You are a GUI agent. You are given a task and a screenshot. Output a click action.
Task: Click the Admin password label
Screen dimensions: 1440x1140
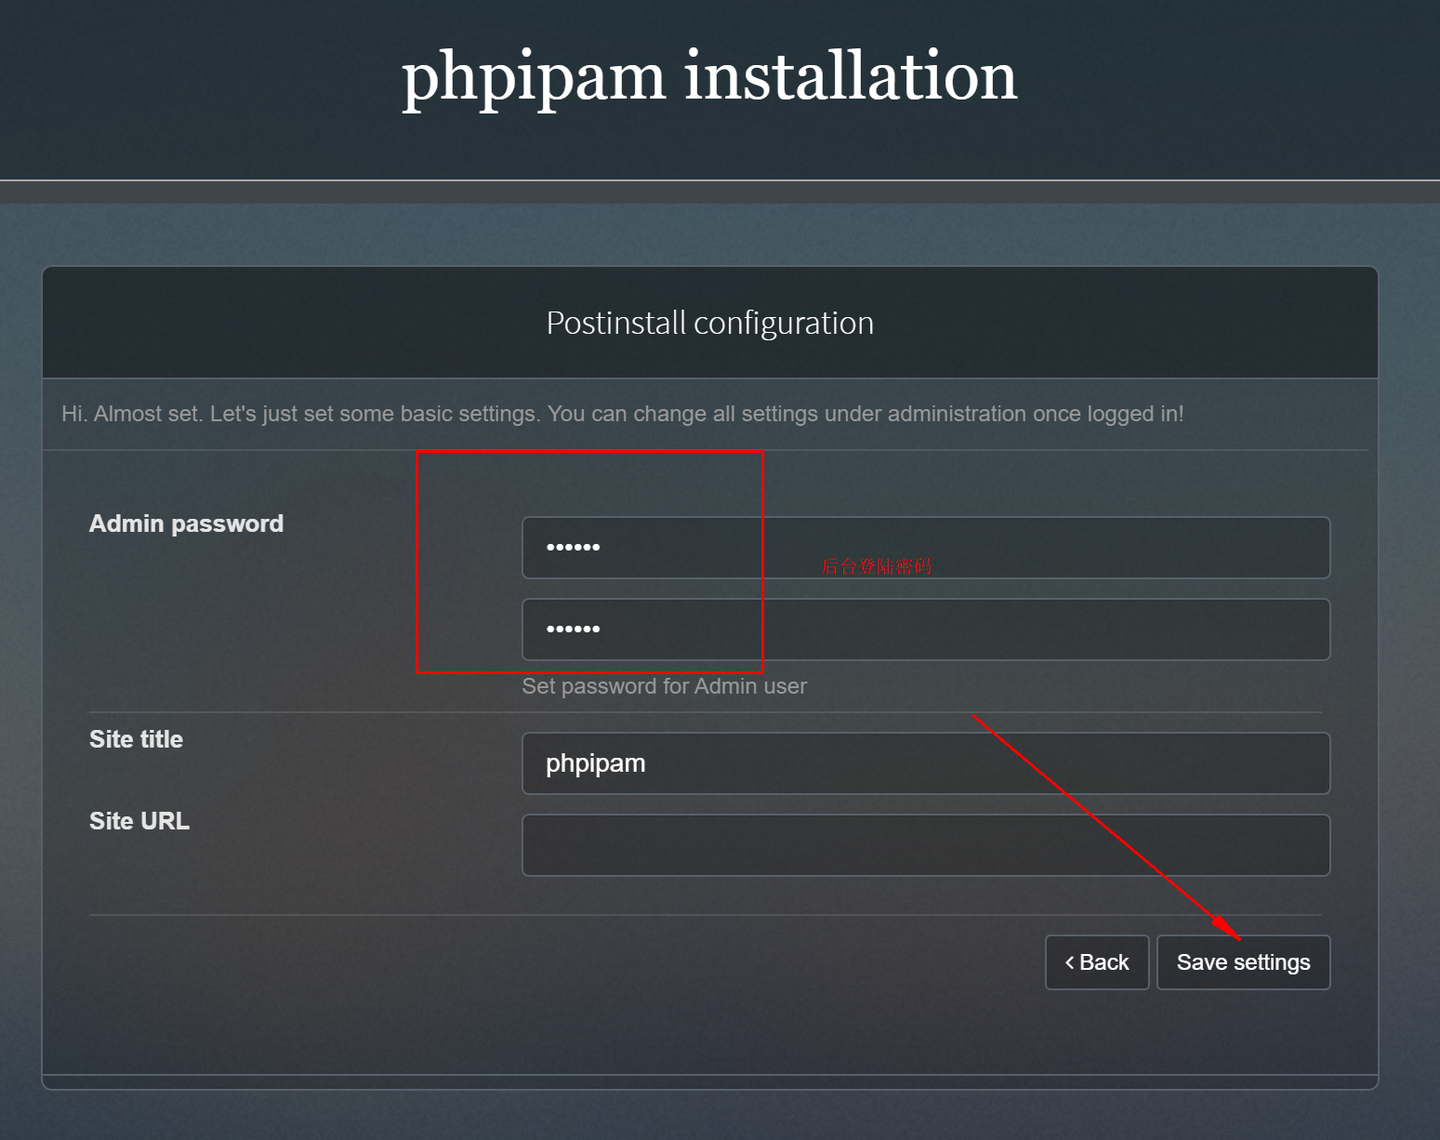point(186,523)
